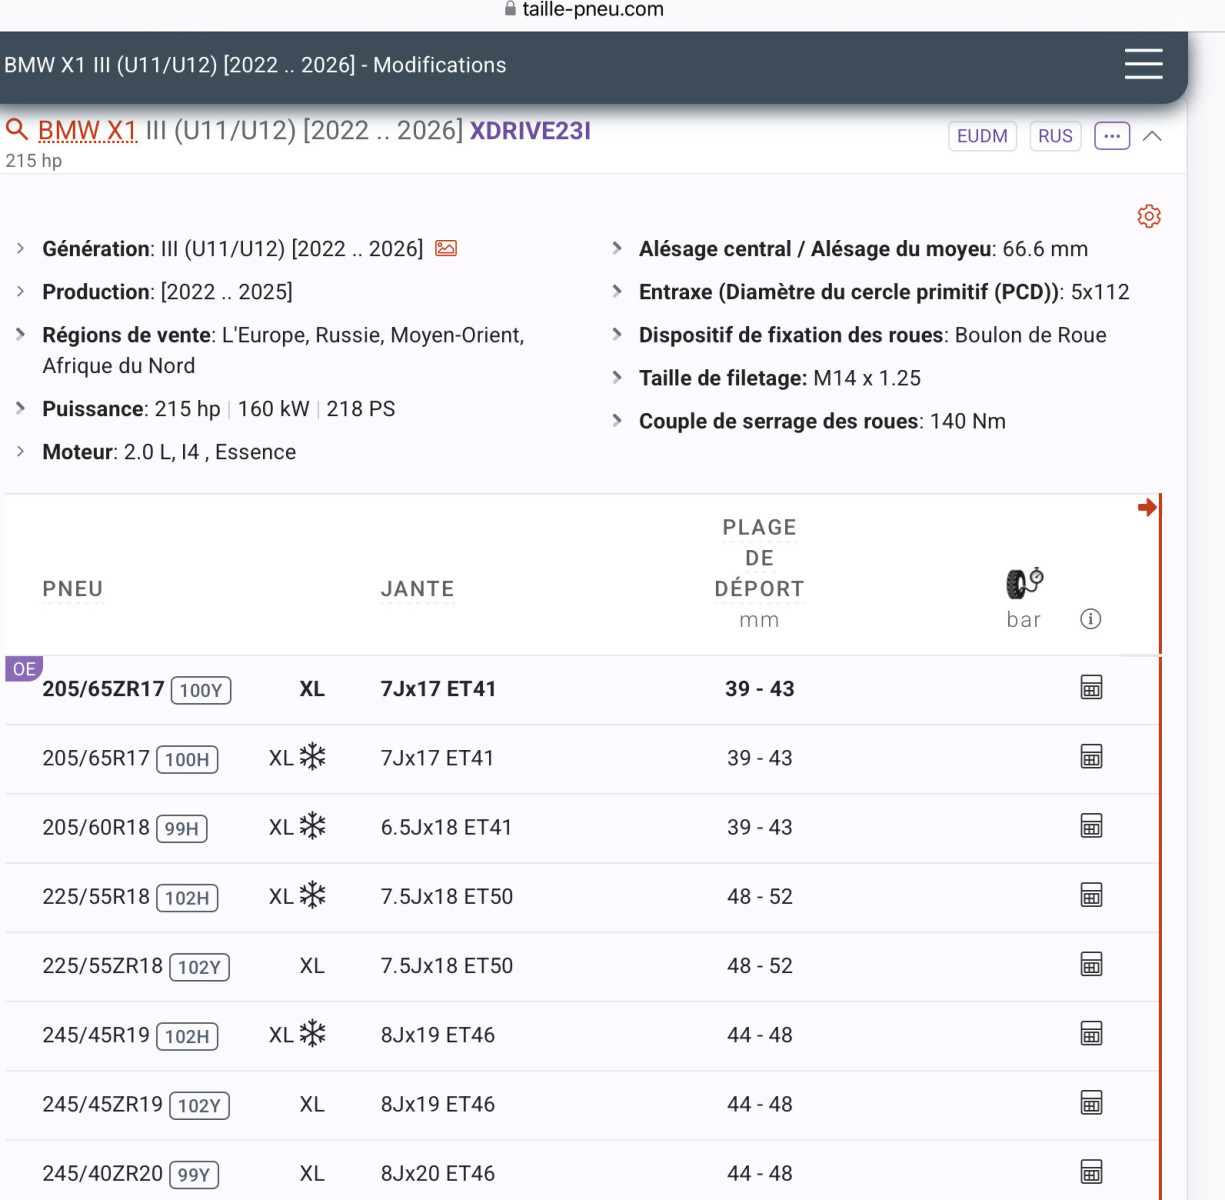Expand the Couple de serrage chevron

pos(617,420)
